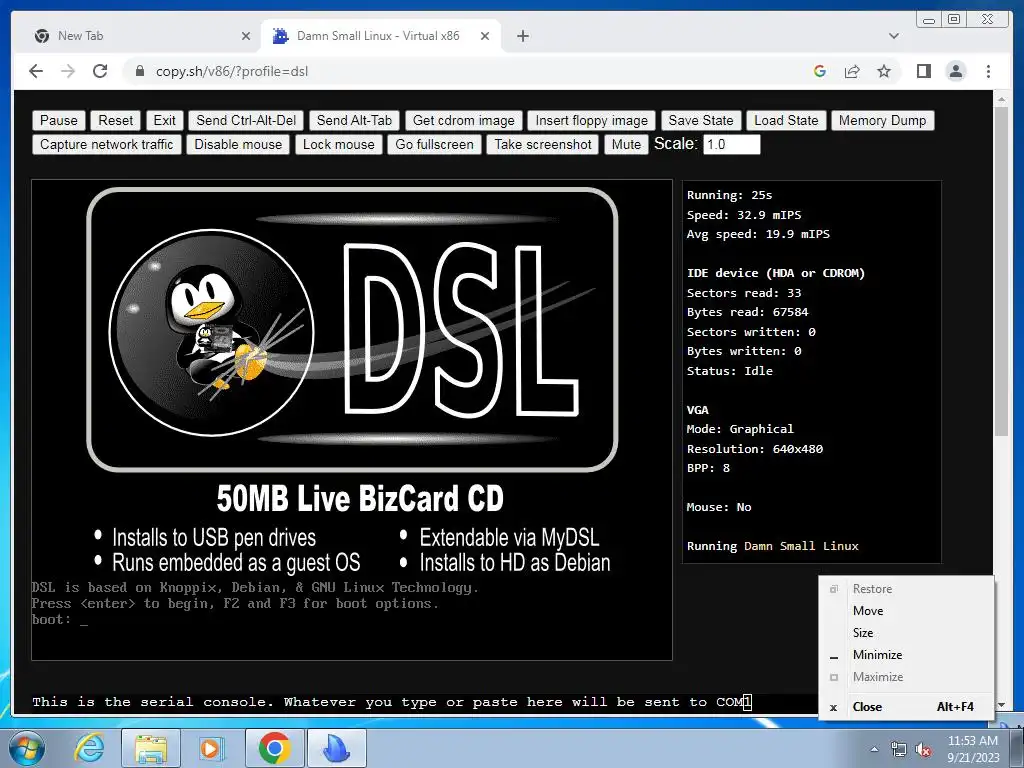Open File Explorer from taskbar

click(150, 748)
